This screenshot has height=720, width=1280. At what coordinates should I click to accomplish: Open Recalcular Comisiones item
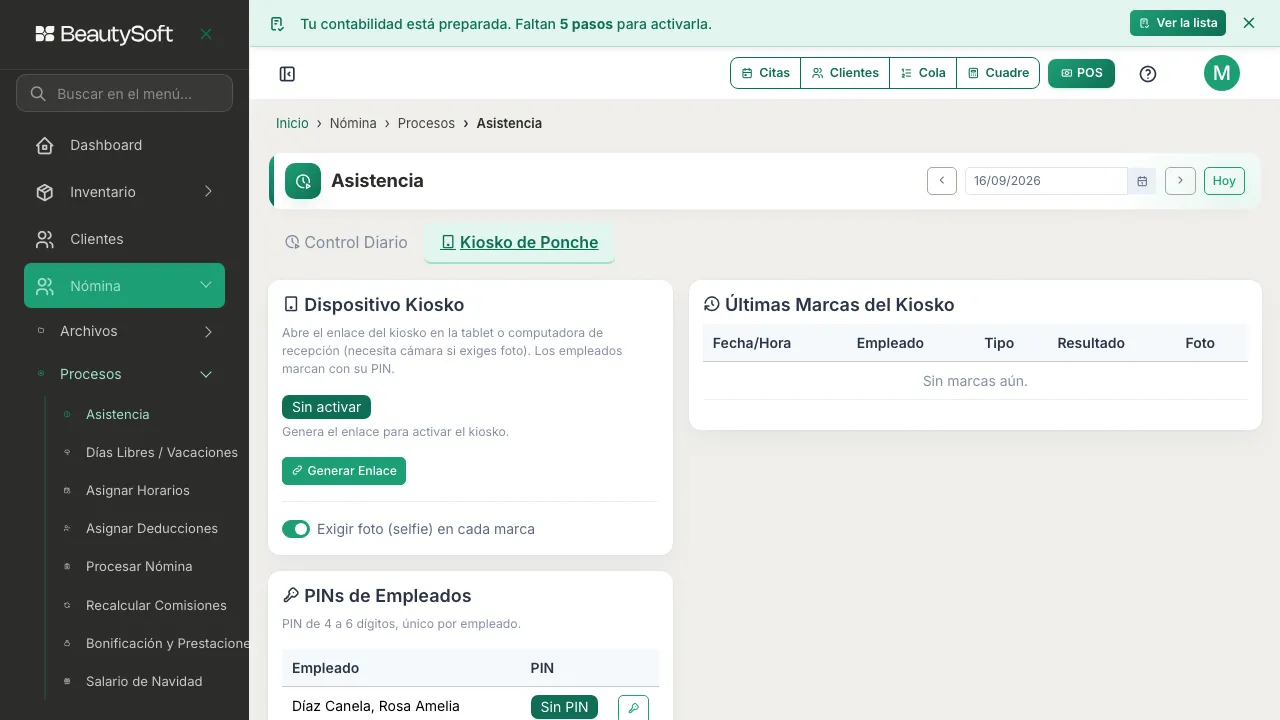pyautogui.click(x=156, y=606)
